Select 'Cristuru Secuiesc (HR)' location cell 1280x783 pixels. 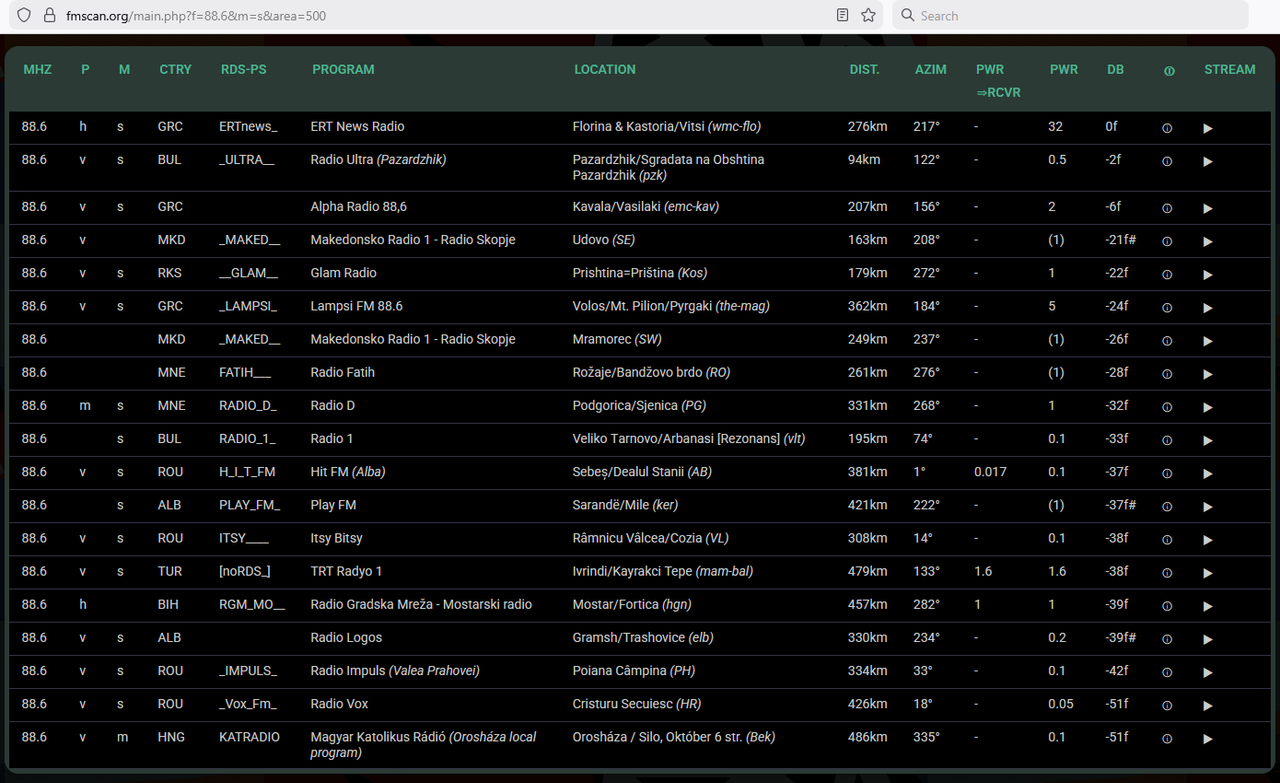[638, 703]
